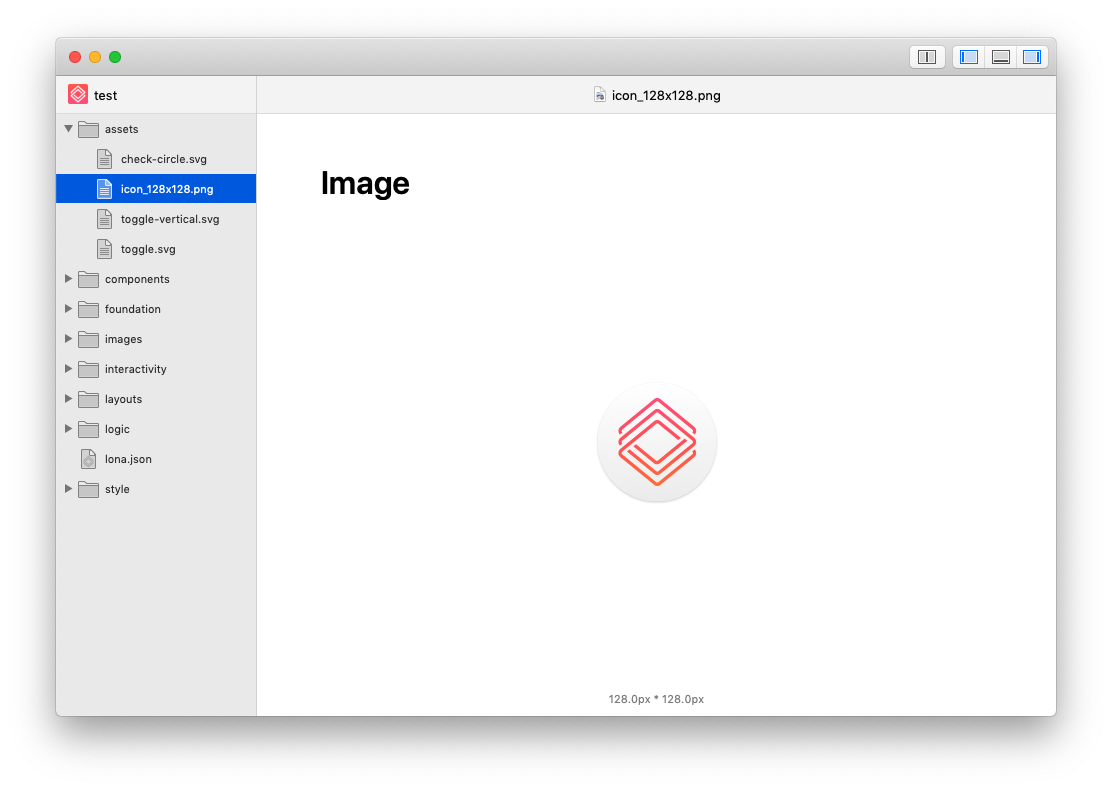Click the file icon in the title header
This screenshot has height=790, width=1112.
coord(600,94)
